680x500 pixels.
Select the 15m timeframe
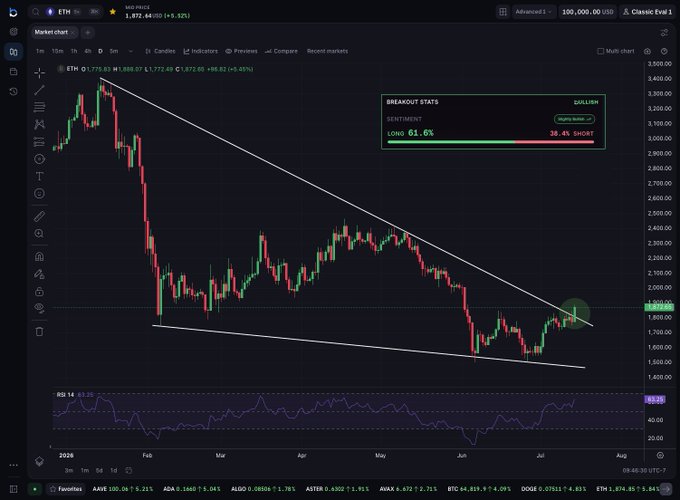point(57,51)
